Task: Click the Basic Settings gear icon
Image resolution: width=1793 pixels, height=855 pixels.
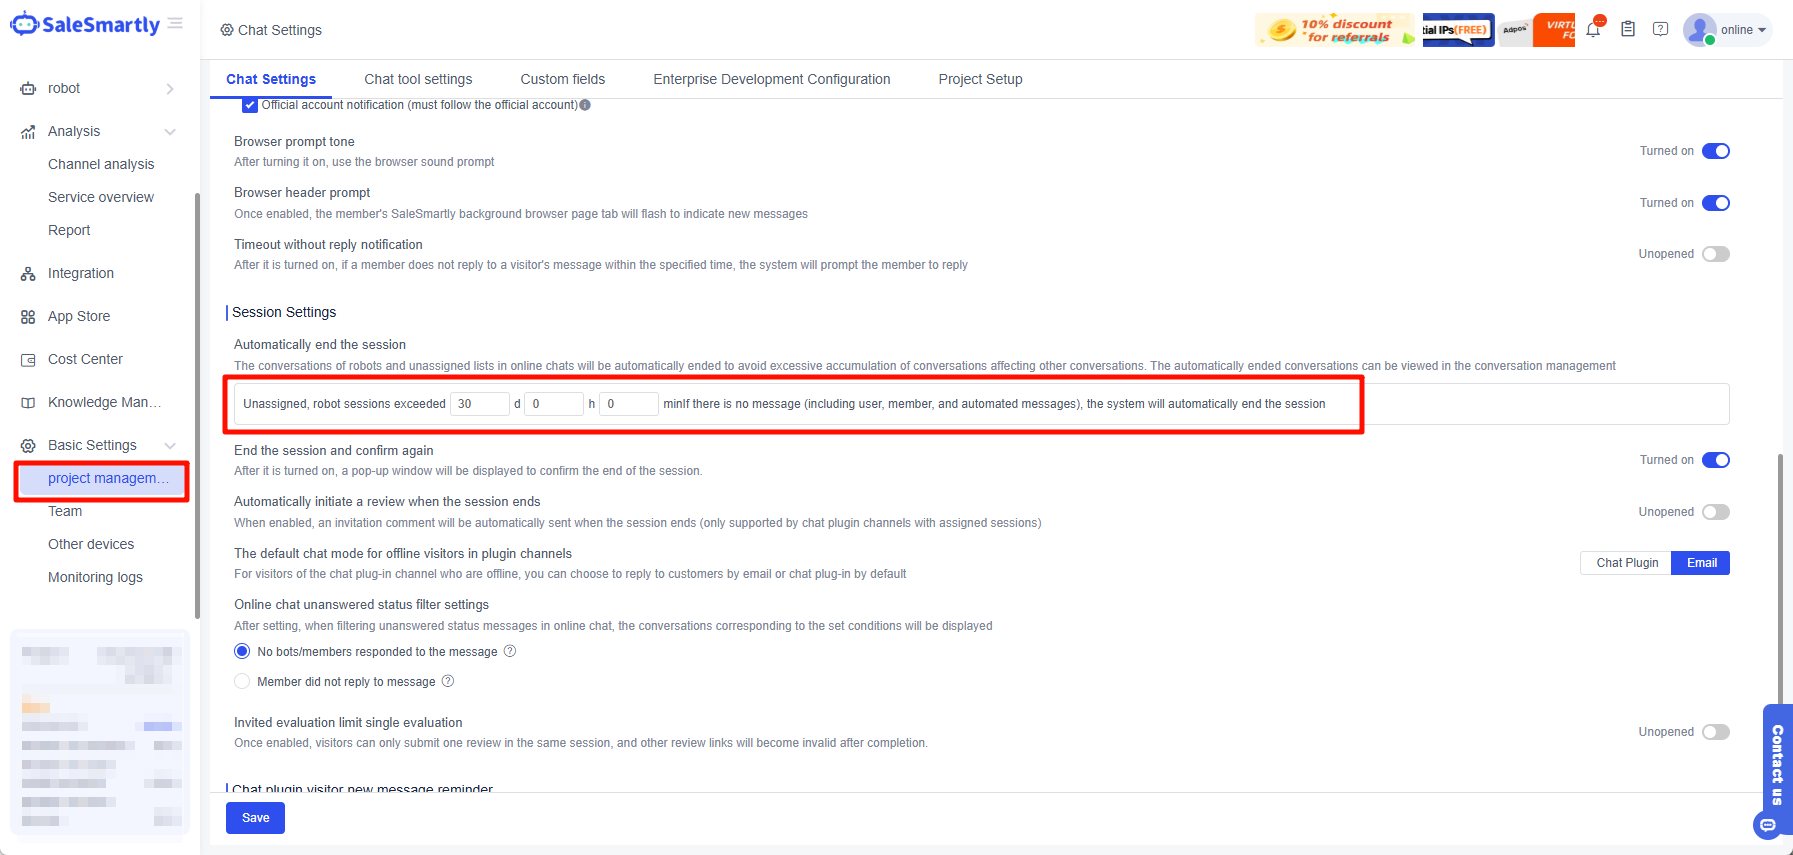Action: point(28,446)
